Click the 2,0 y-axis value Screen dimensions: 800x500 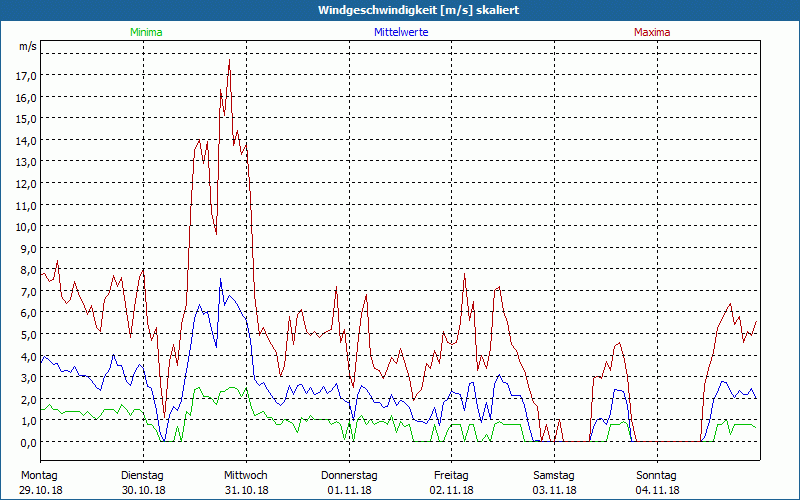pyautogui.click(x=29, y=399)
